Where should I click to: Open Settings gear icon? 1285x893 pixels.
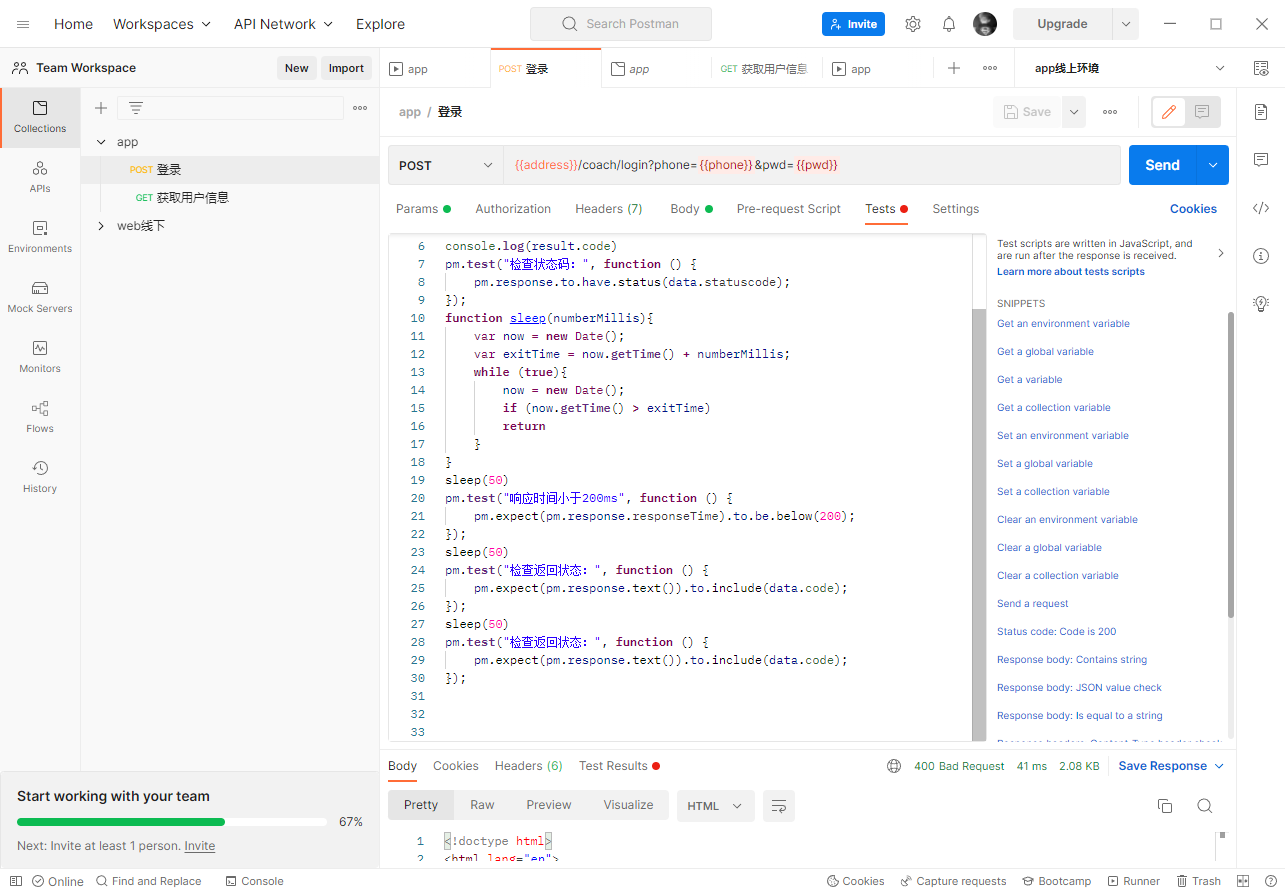pos(913,24)
